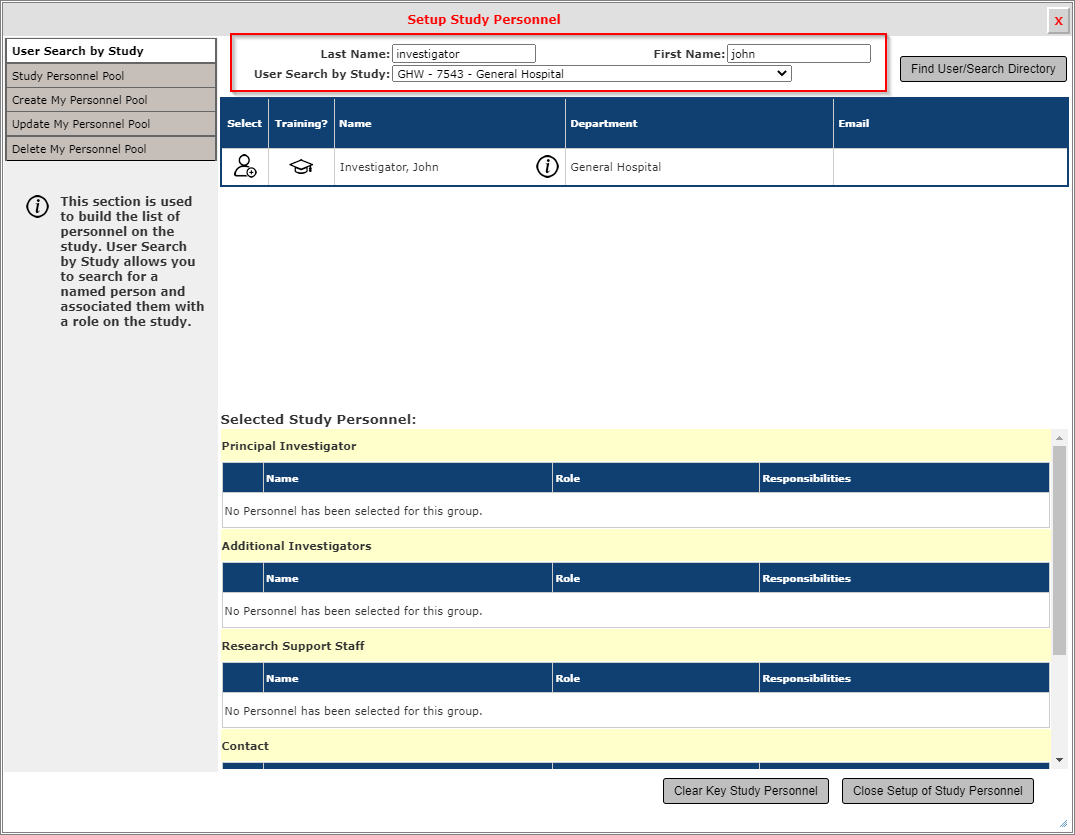Open Update My Personnel Pool tab

111,124
